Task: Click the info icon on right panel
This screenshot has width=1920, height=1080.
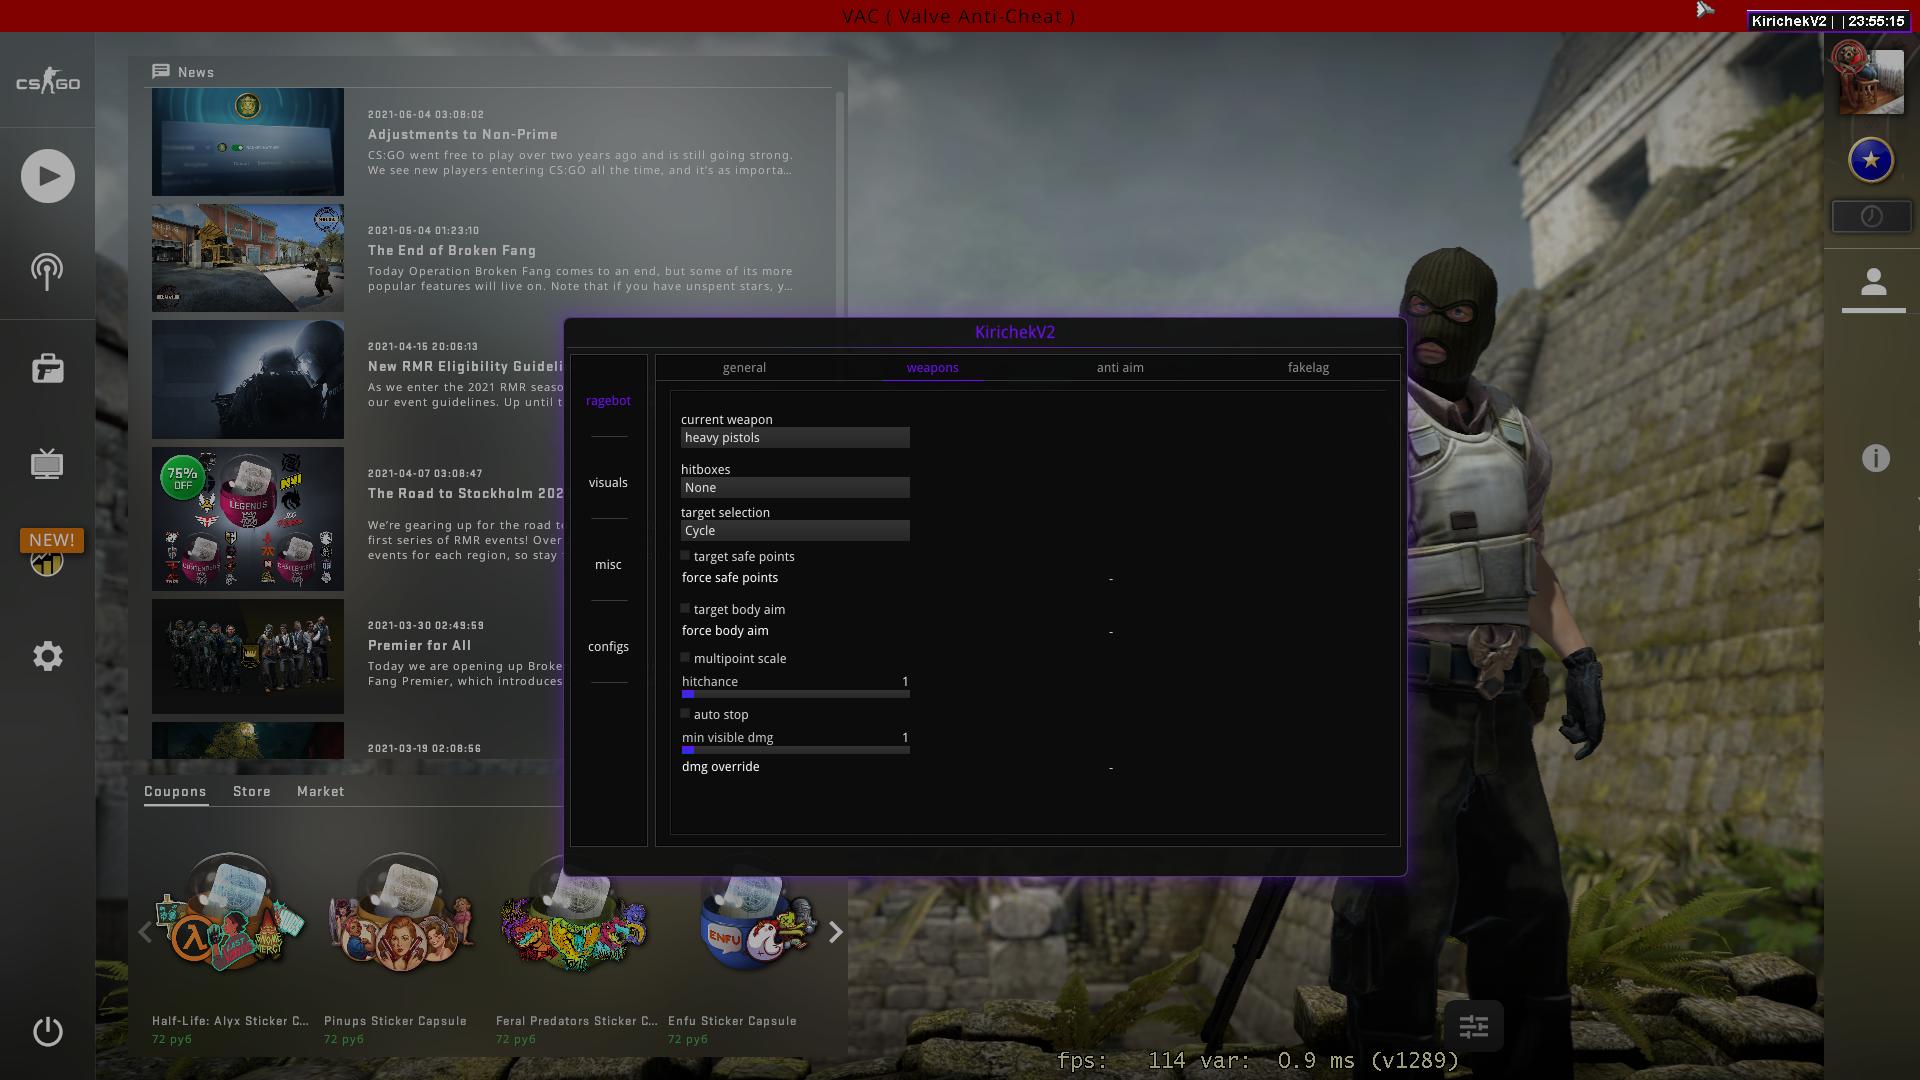Action: (x=1875, y=458)
